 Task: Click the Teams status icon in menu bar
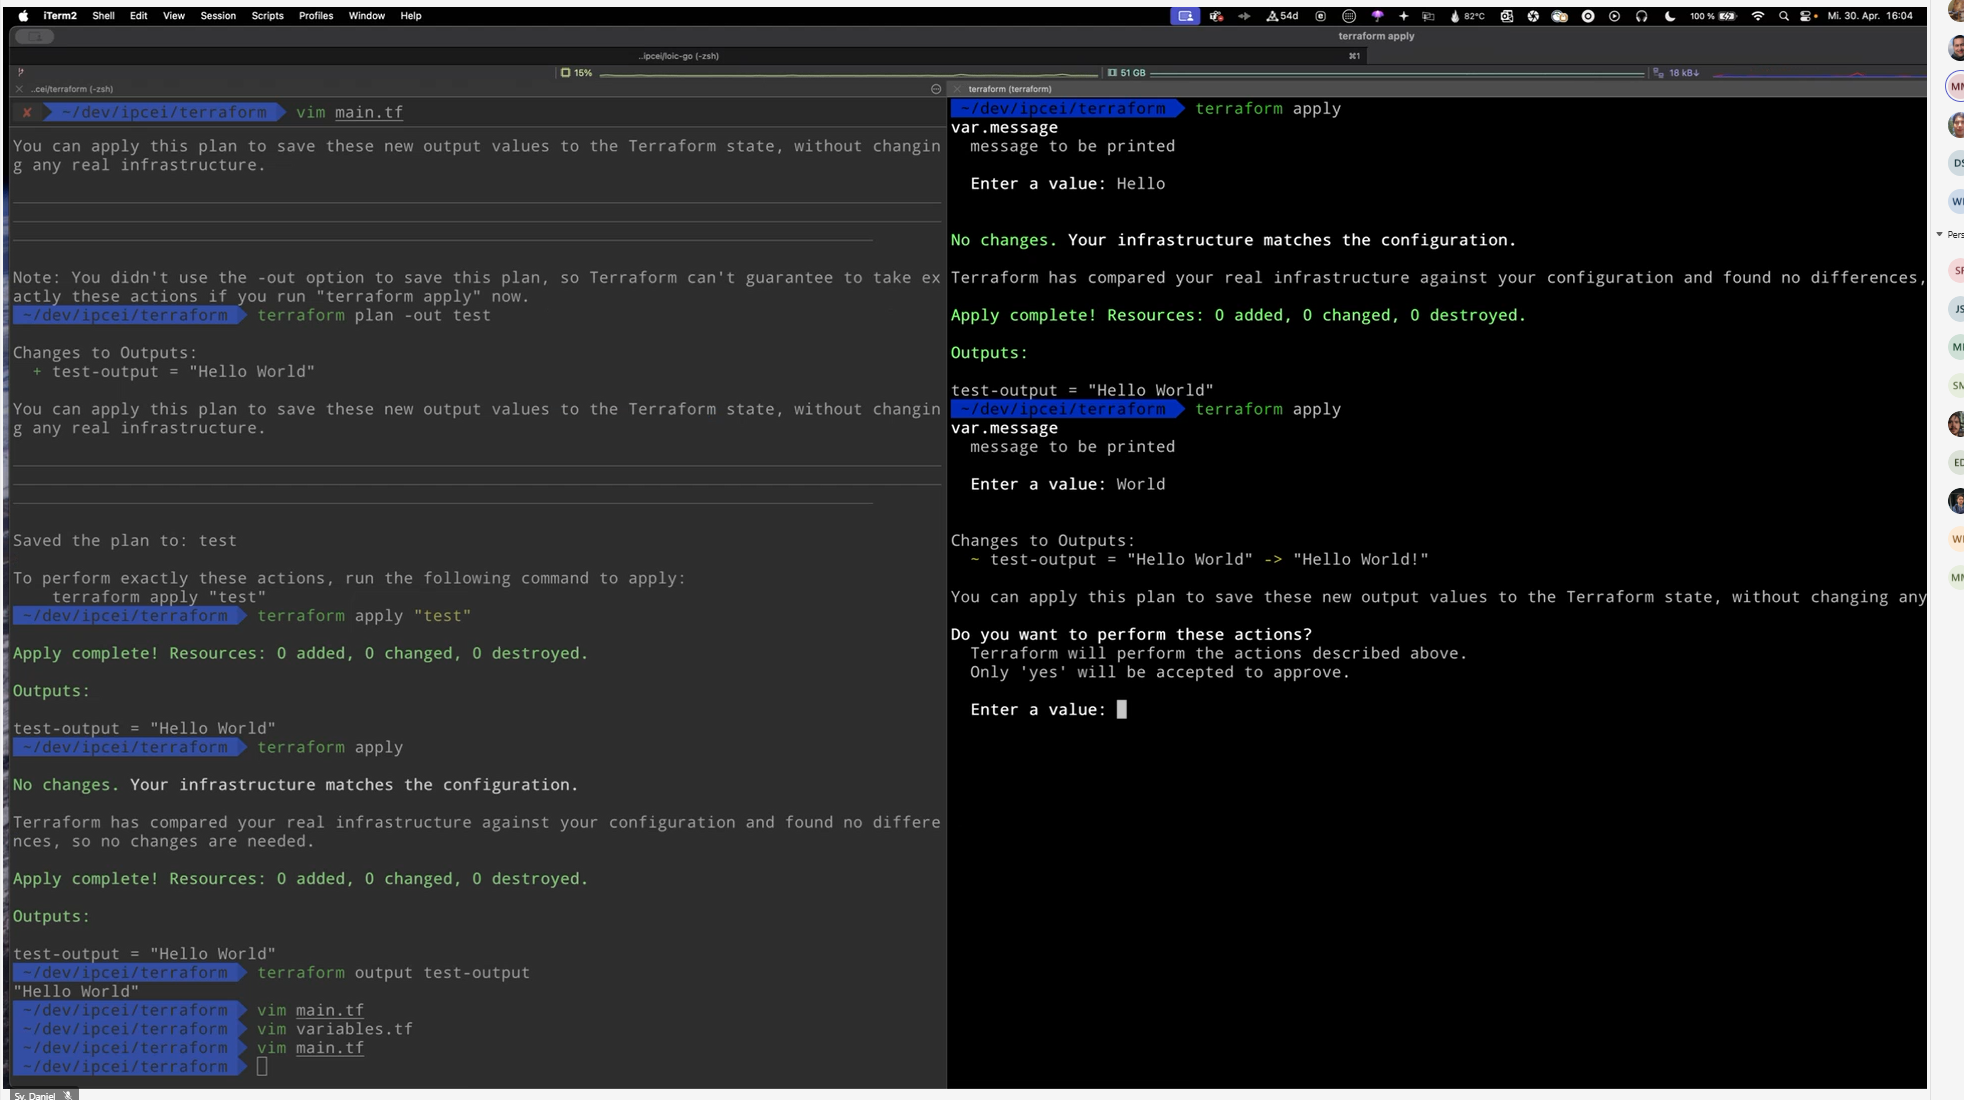click(x=1216, y=16)
